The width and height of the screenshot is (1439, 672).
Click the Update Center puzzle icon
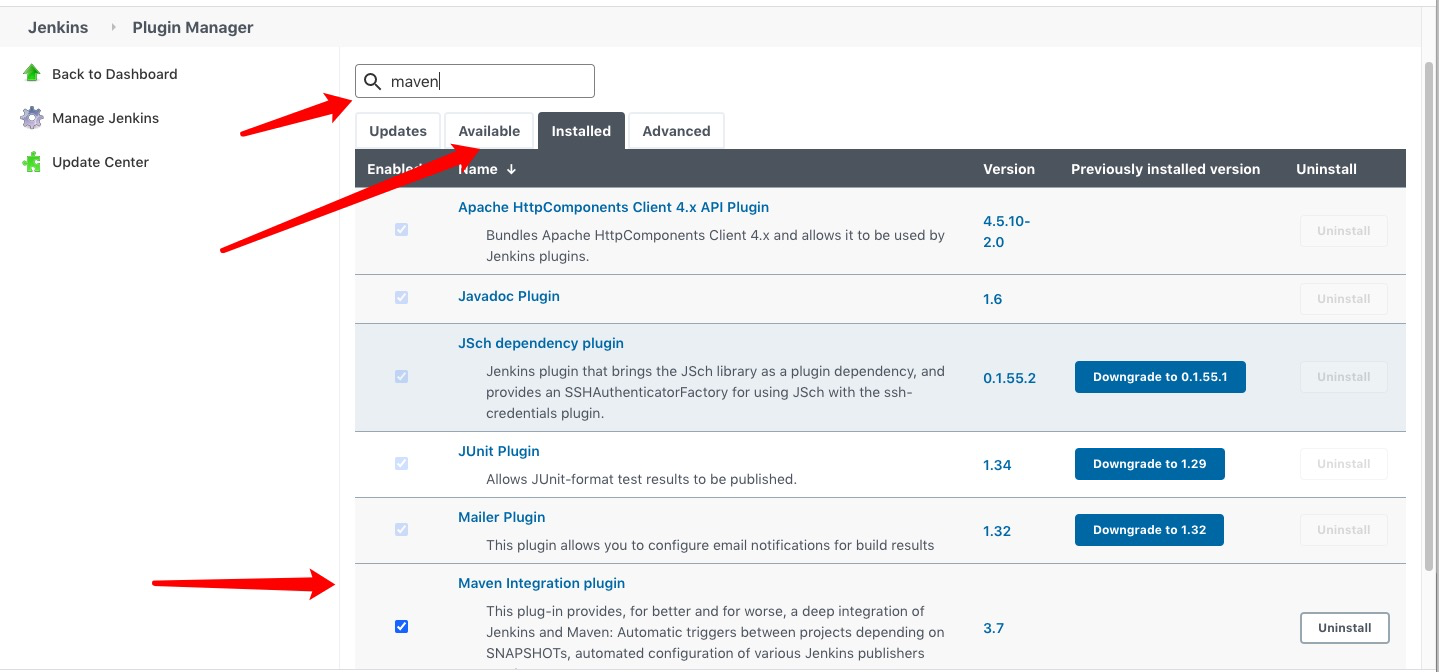(x=32, y=162)
